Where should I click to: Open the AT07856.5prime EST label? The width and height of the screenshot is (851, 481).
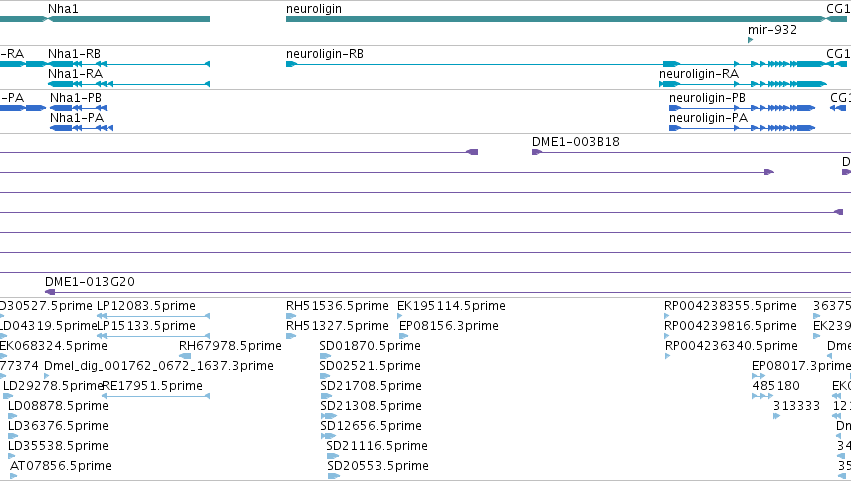point(61,466)
